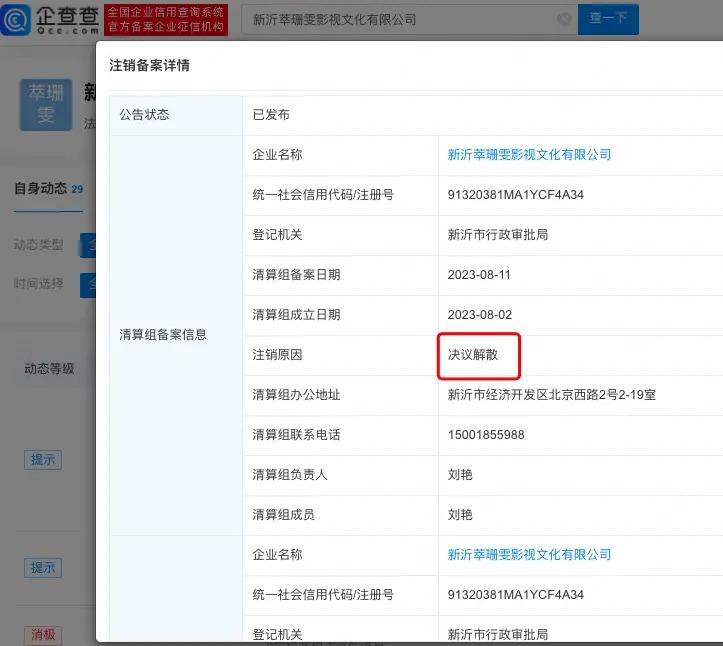
Task: Click the 清算组负责人 value 刘艳
Action: coord(460,475)
